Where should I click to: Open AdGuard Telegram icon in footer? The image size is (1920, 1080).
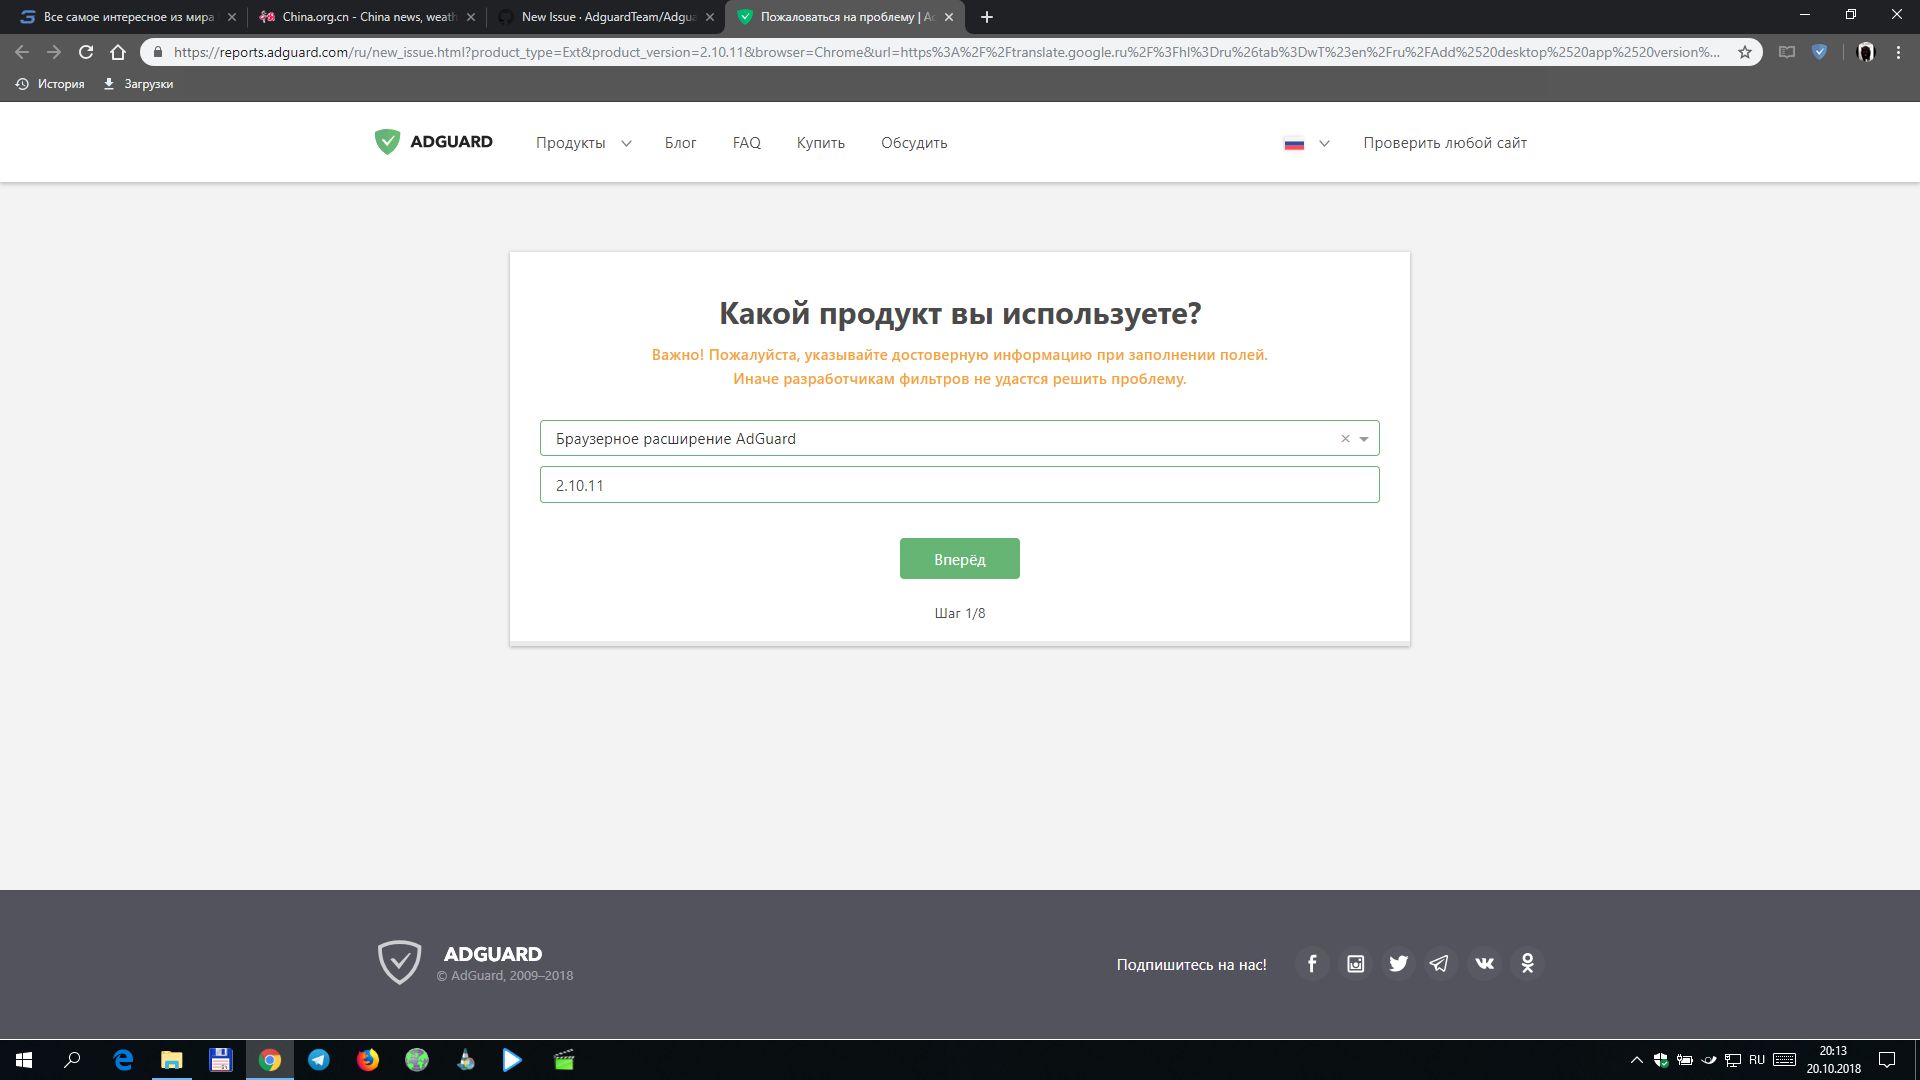[x=1441, y=964]
